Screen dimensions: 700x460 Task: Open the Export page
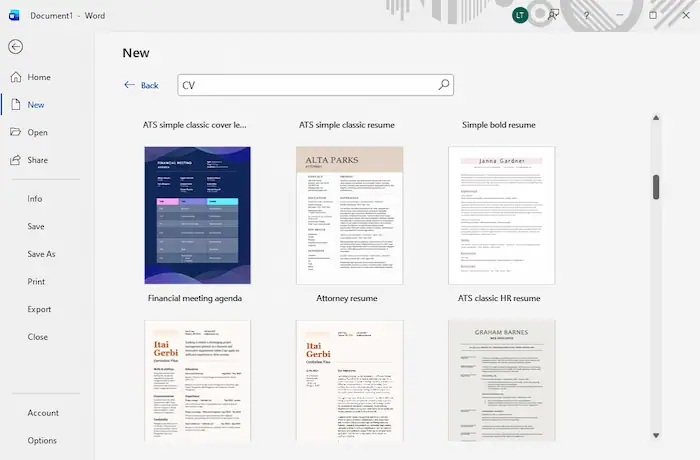point(39,309)
